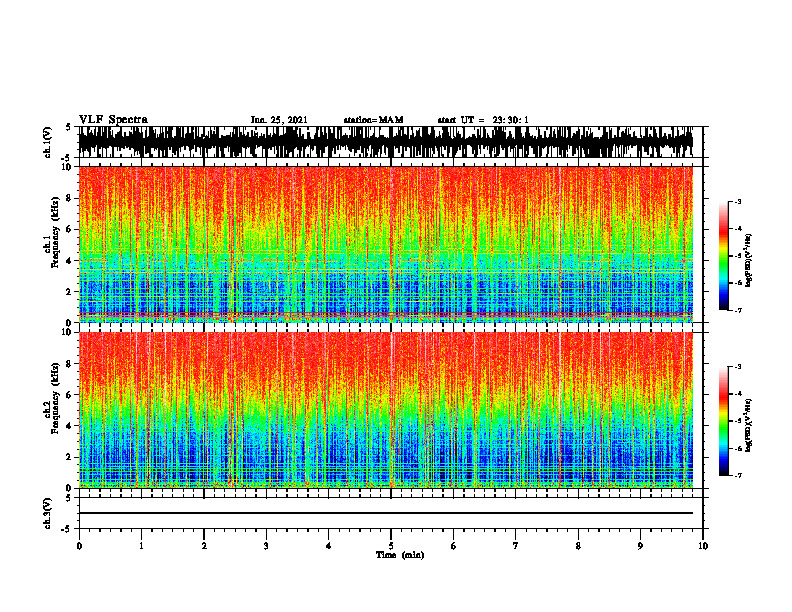Click the '5' tick on the ch.1(V) axis
Screen dimensions: 792x612
click(69, 127)
